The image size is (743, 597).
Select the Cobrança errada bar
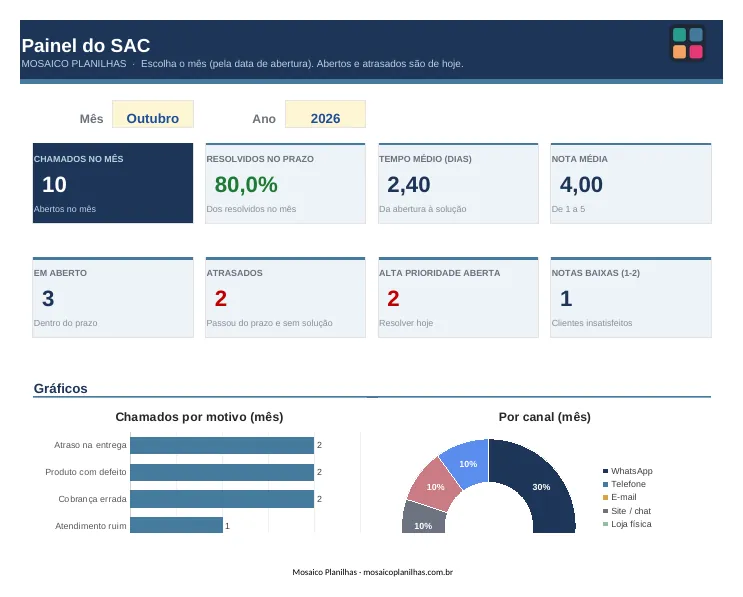(222, 499)
